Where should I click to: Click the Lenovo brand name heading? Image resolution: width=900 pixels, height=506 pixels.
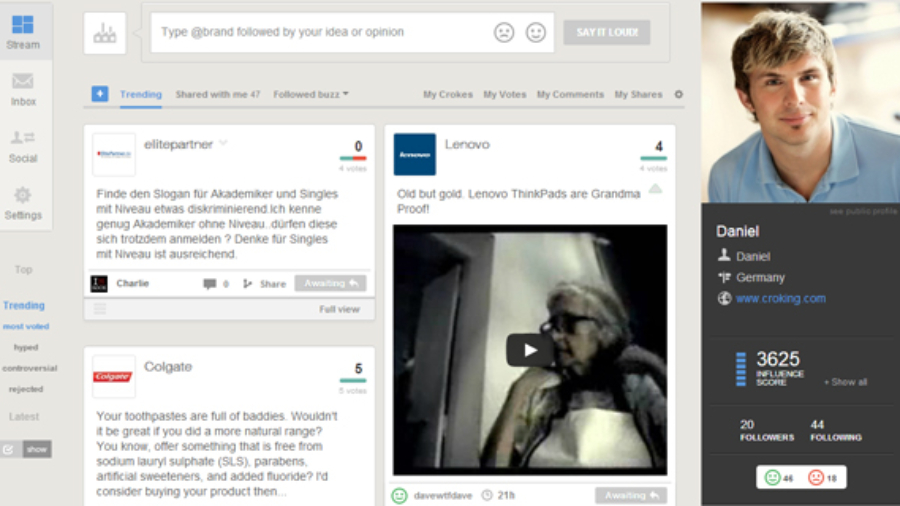467,145
